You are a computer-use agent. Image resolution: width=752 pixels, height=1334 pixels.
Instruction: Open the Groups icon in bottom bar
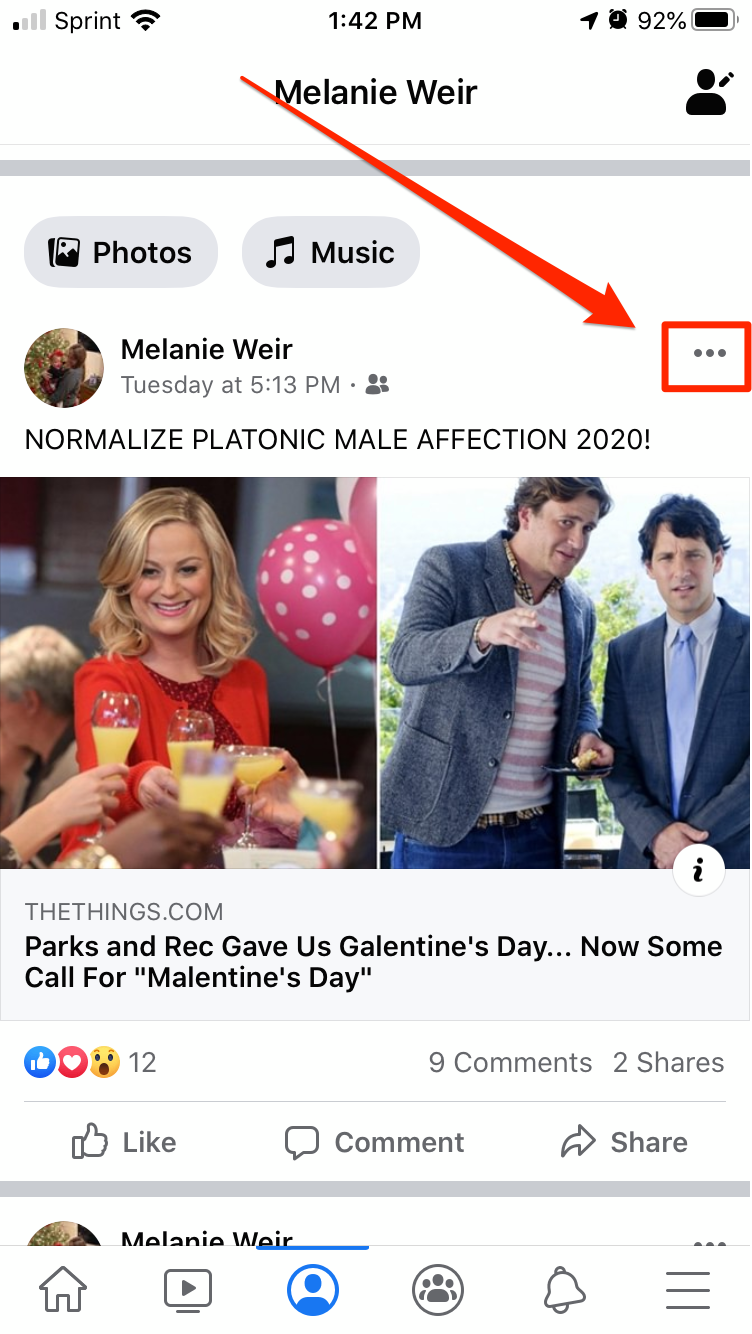[x=437, y=1289]
